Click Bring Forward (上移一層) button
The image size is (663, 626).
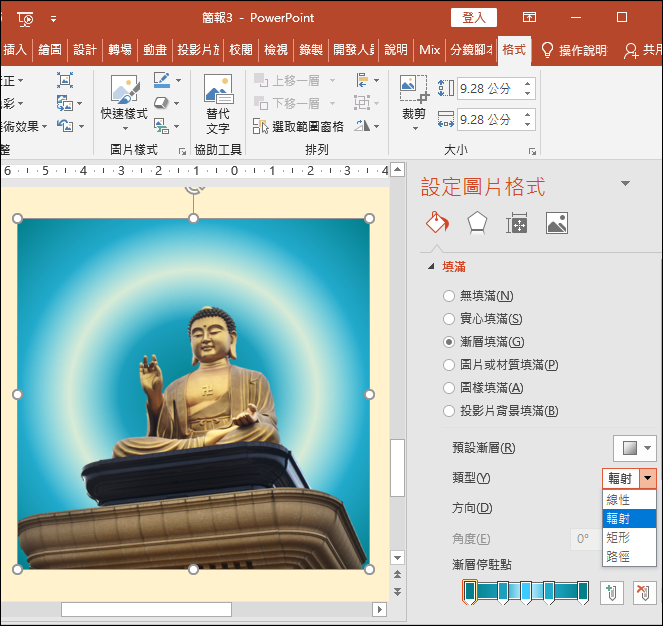[287, 80]
